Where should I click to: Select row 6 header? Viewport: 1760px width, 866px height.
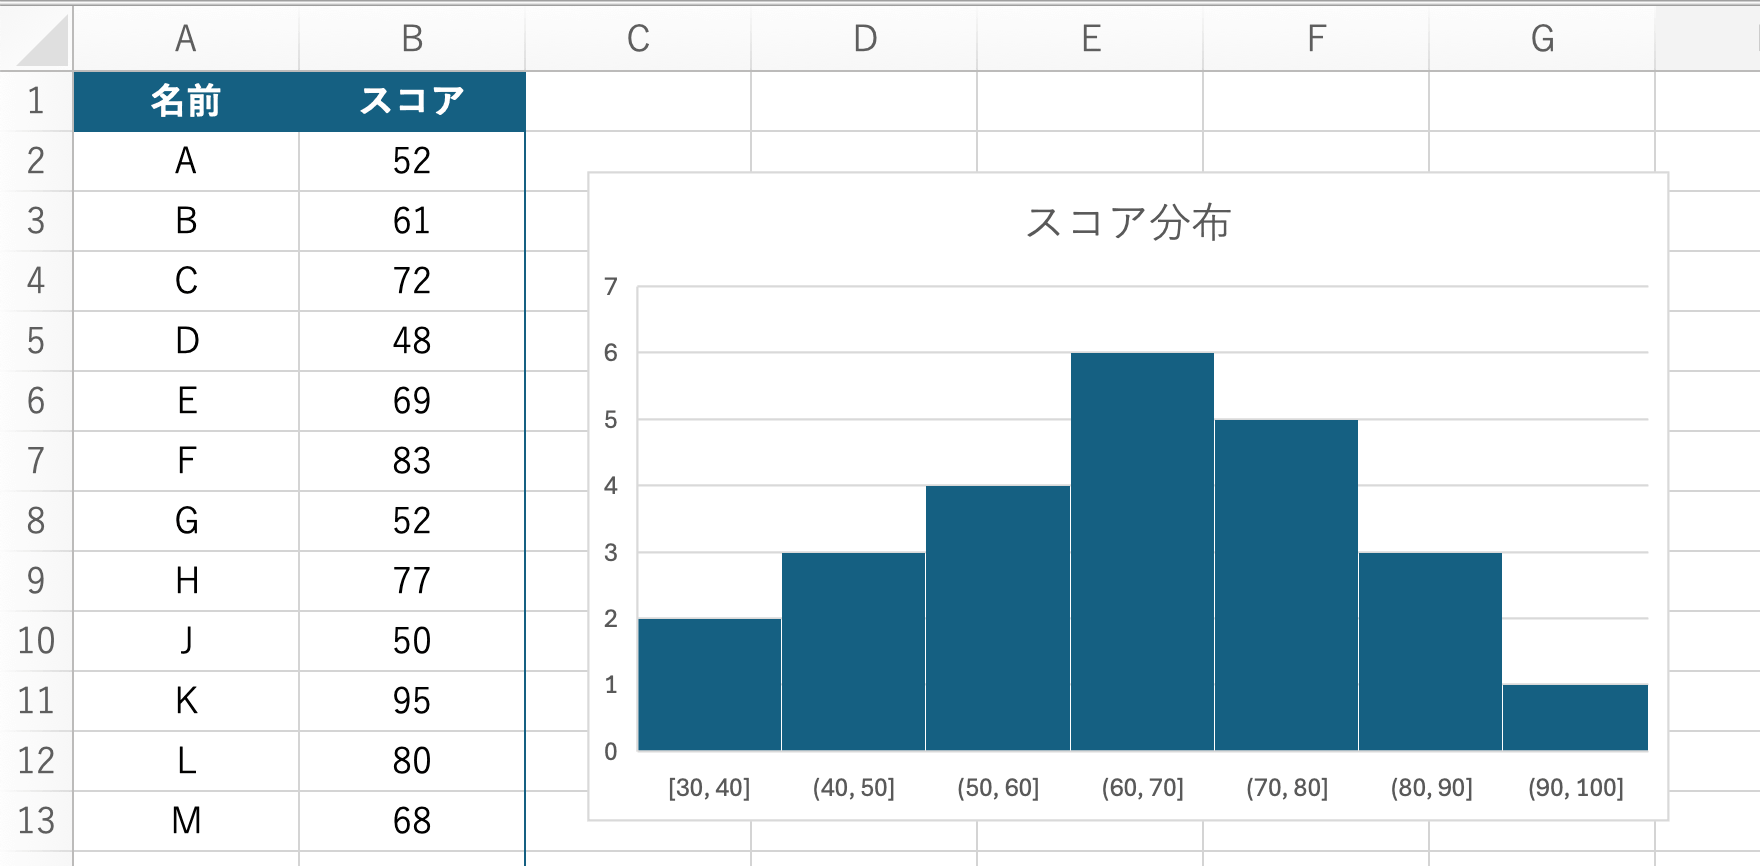[x=36, y=401]
